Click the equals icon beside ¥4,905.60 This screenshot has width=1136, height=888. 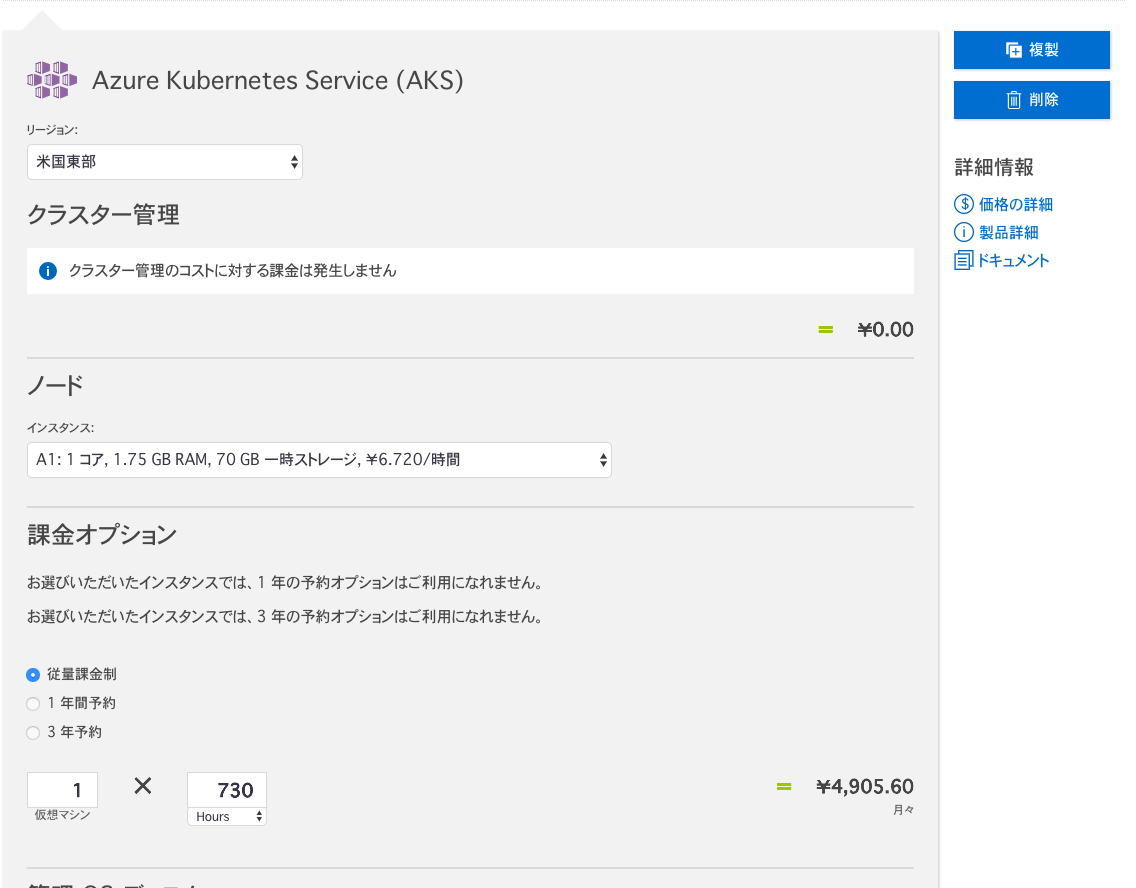click(783, 787)
